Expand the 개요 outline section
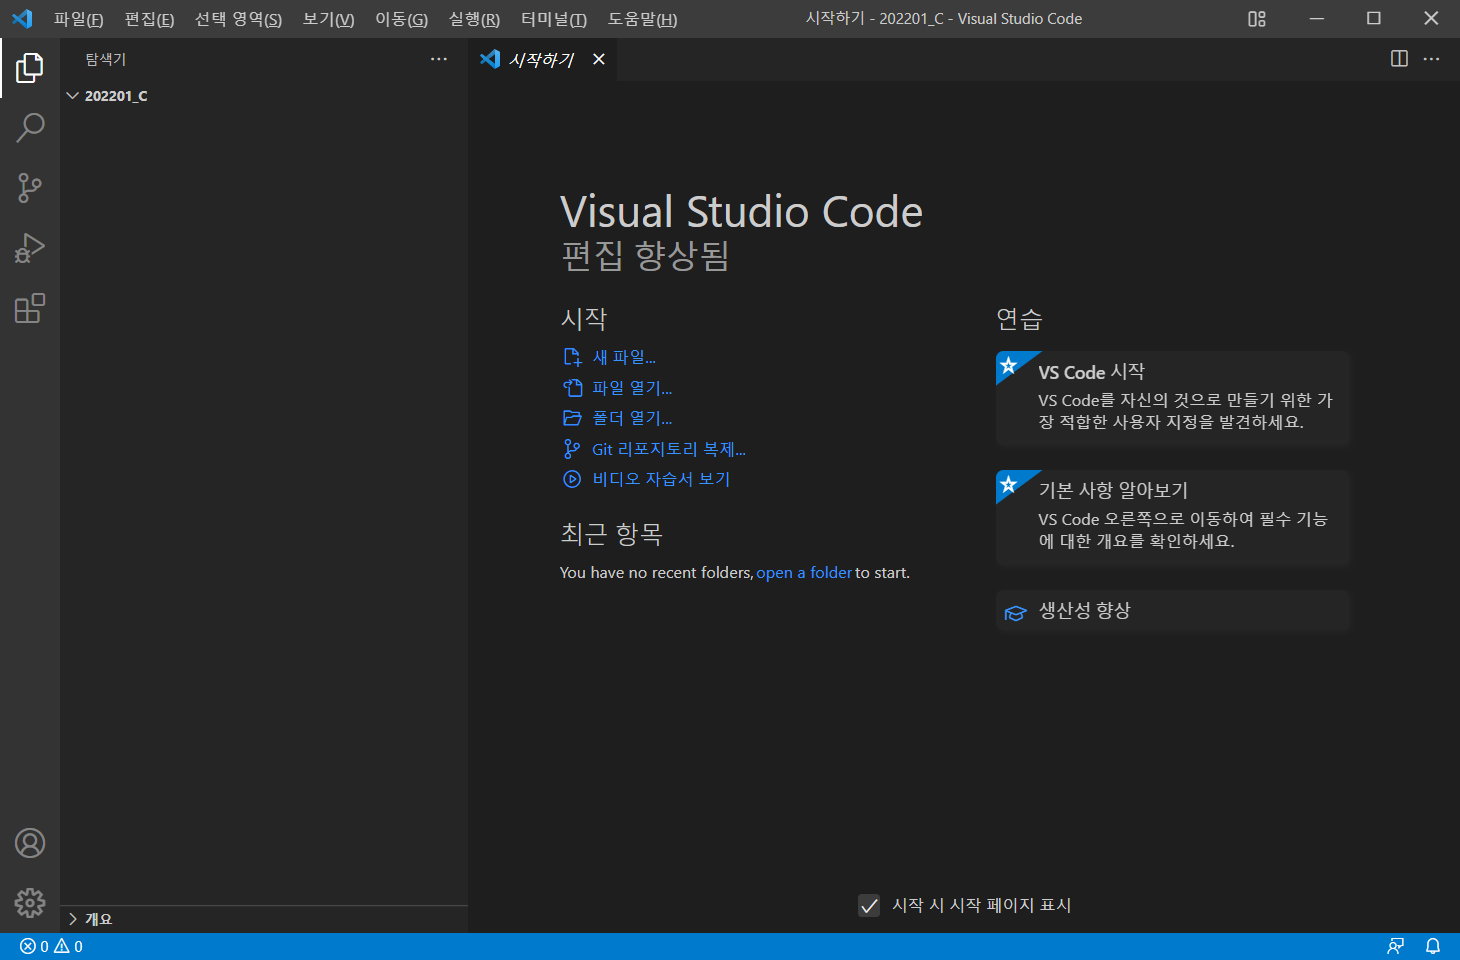The height and width of the screenshot is (960, 1460). (x=264, y=919)
